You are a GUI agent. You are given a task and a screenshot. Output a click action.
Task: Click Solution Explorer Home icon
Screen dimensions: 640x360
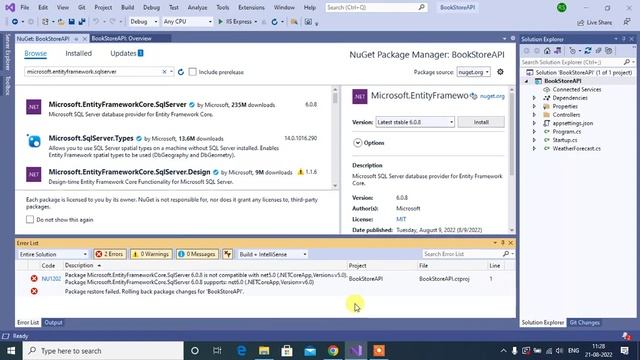(547, 51)
